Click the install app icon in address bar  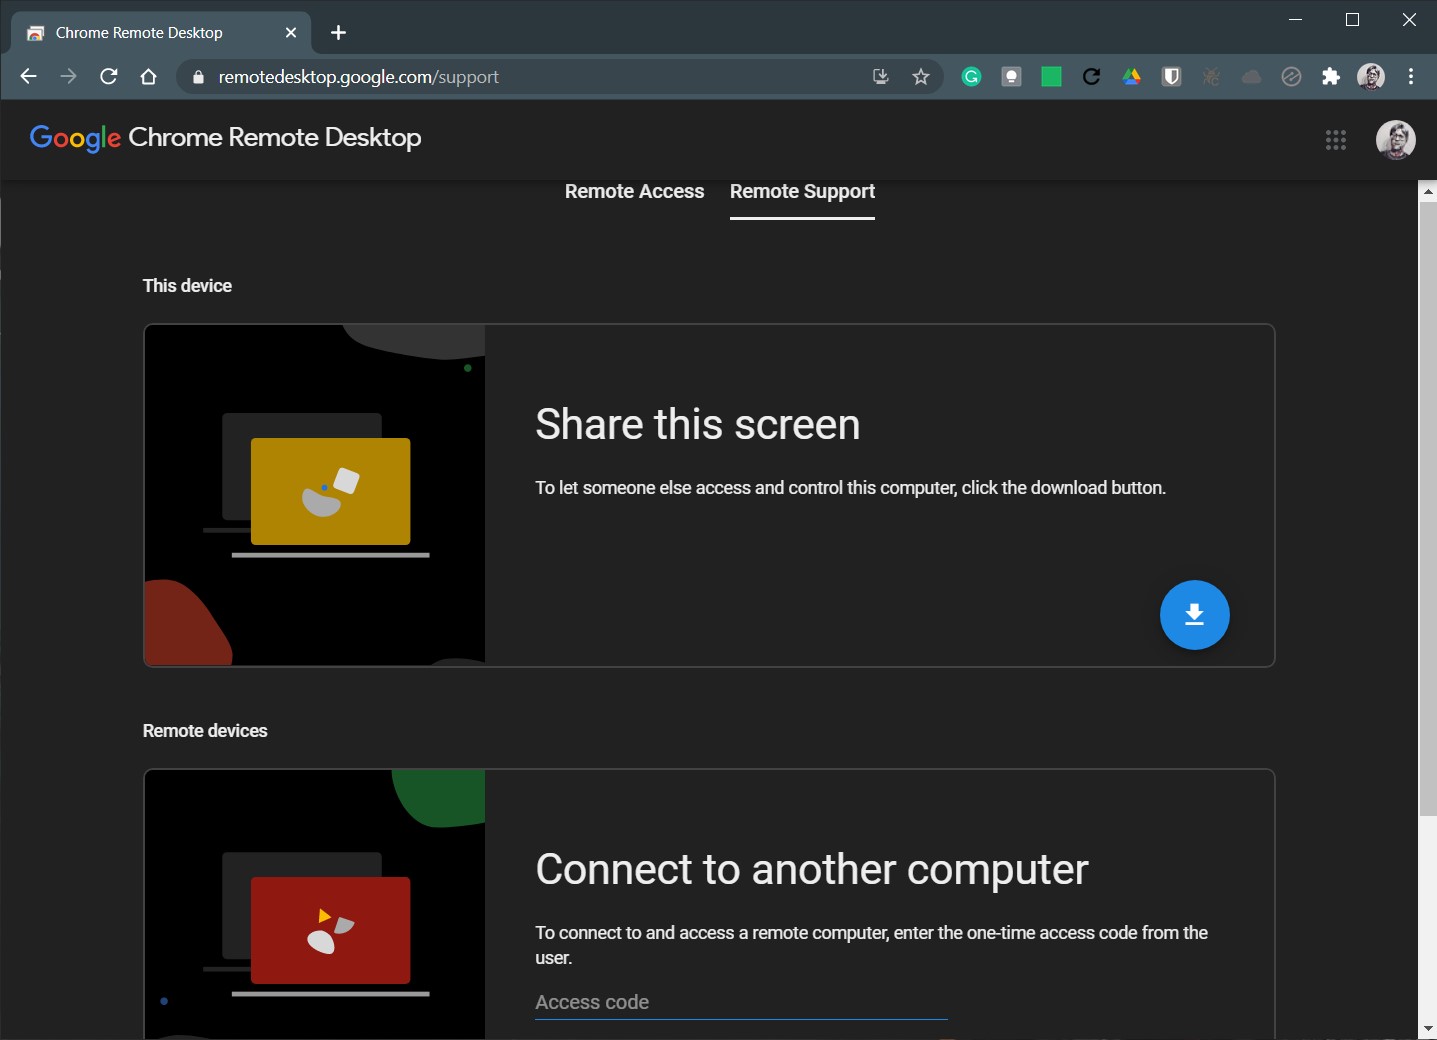[881, 77]
